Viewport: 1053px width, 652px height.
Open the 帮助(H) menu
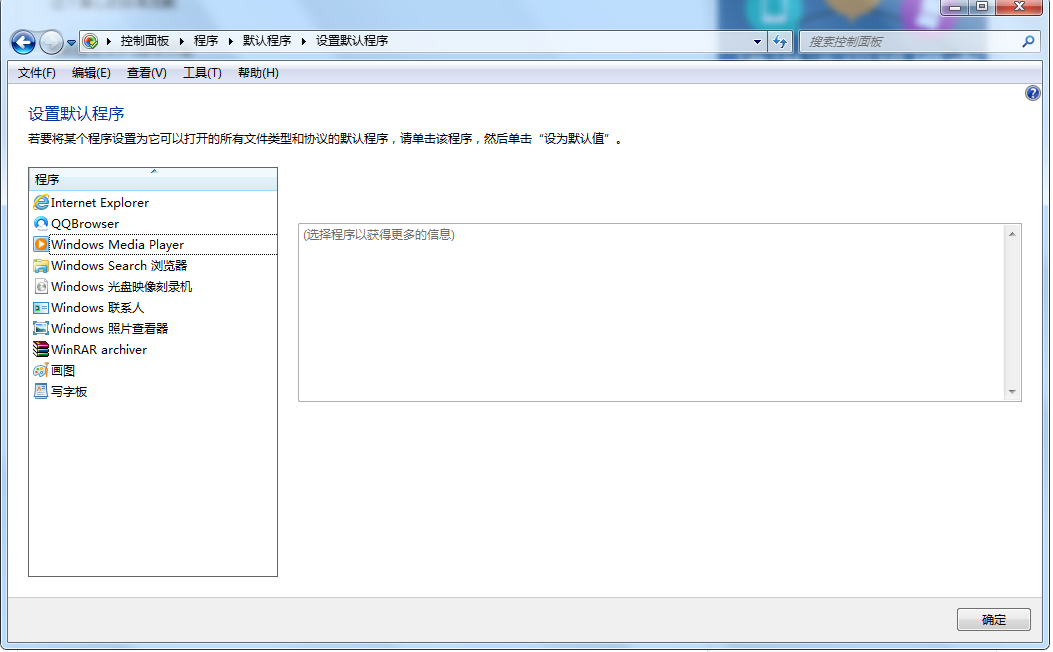pyautogui.click(x=258, y=73)
